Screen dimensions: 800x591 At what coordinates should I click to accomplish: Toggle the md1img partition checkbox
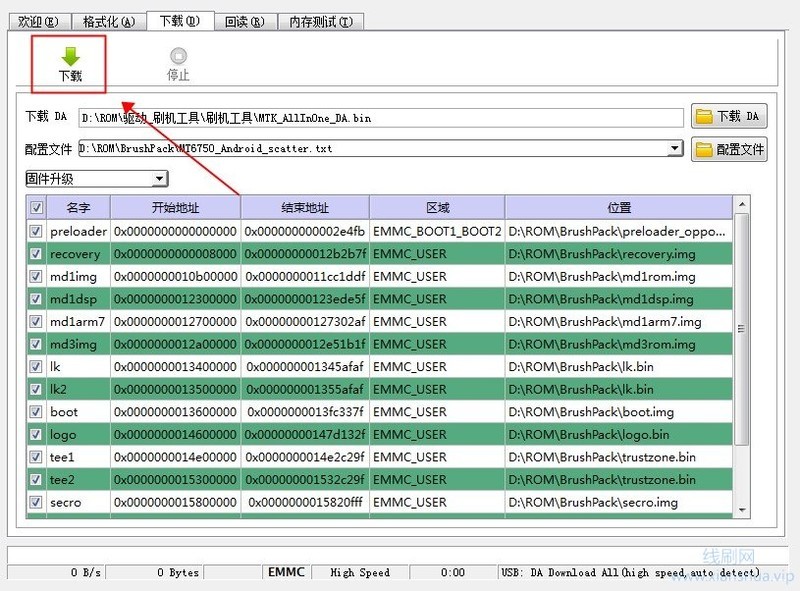[x=36, y=277]
